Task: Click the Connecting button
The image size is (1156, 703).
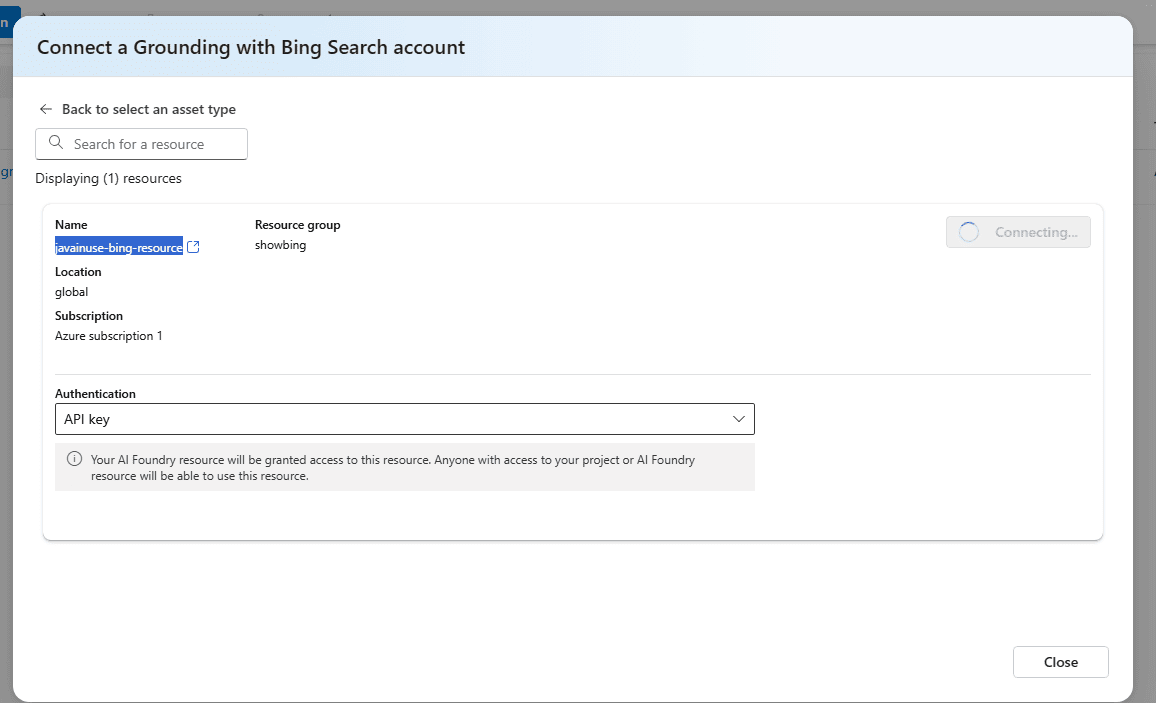Action: click(1018, 231)
